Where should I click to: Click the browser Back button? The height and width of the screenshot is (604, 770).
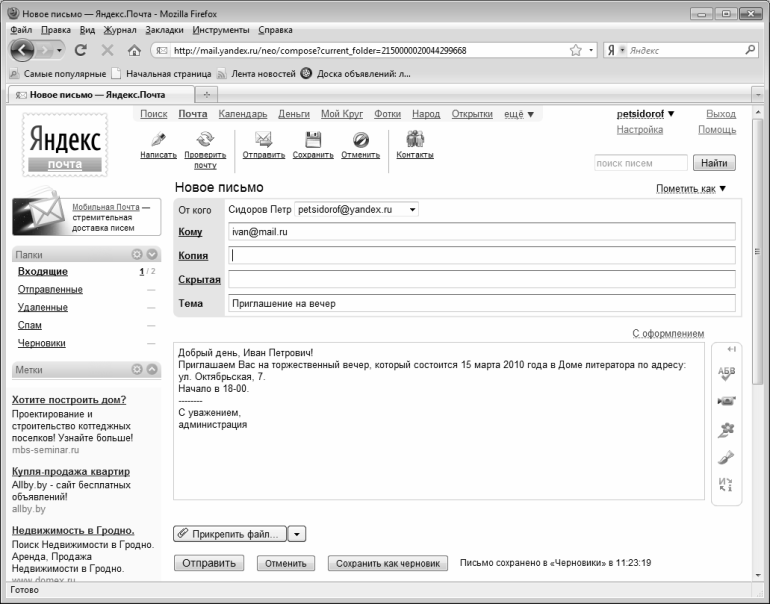(22, 50)
